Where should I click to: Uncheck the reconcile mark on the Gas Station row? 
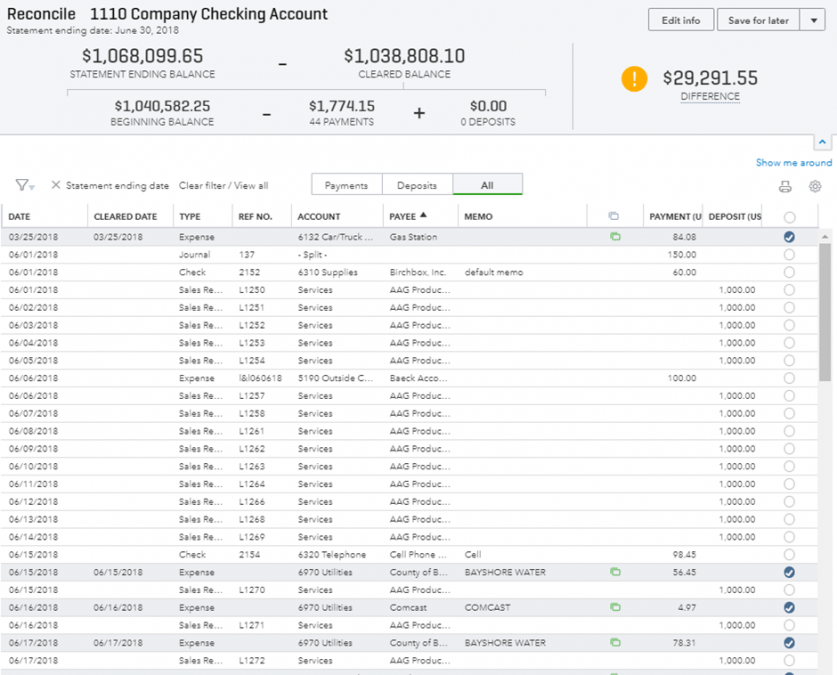click(789, 237)
